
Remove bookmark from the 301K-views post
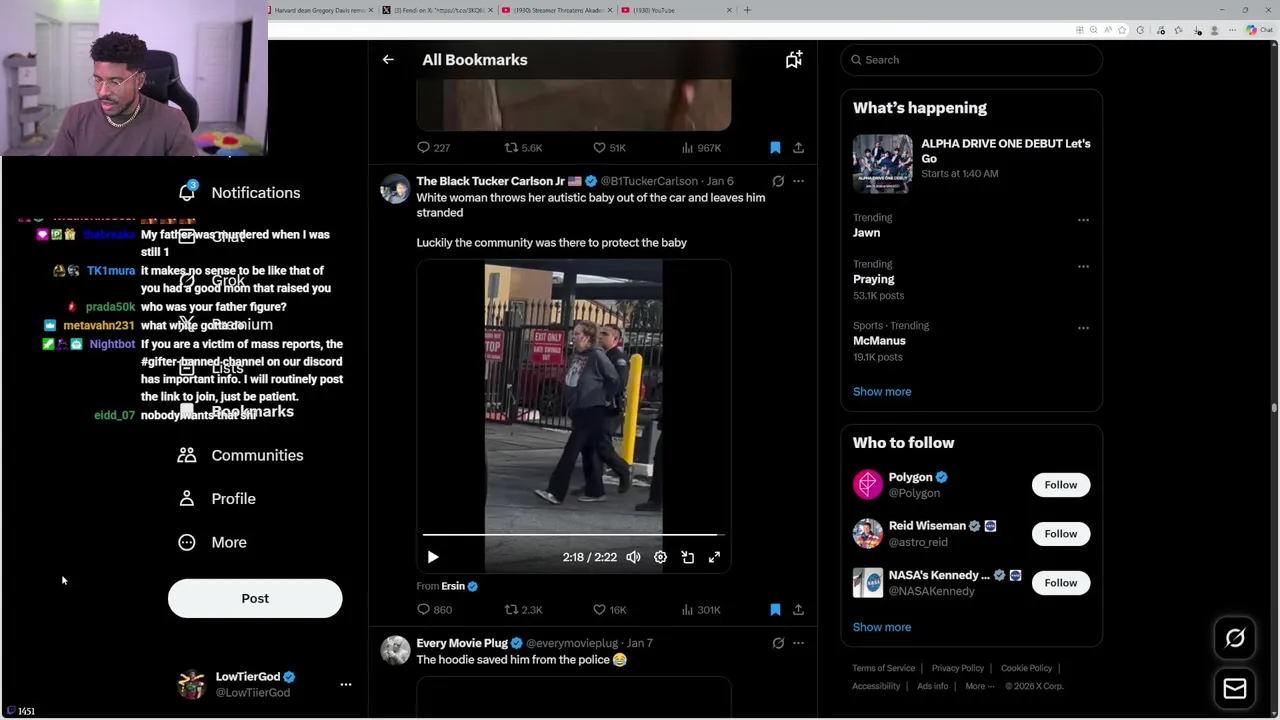775,610
